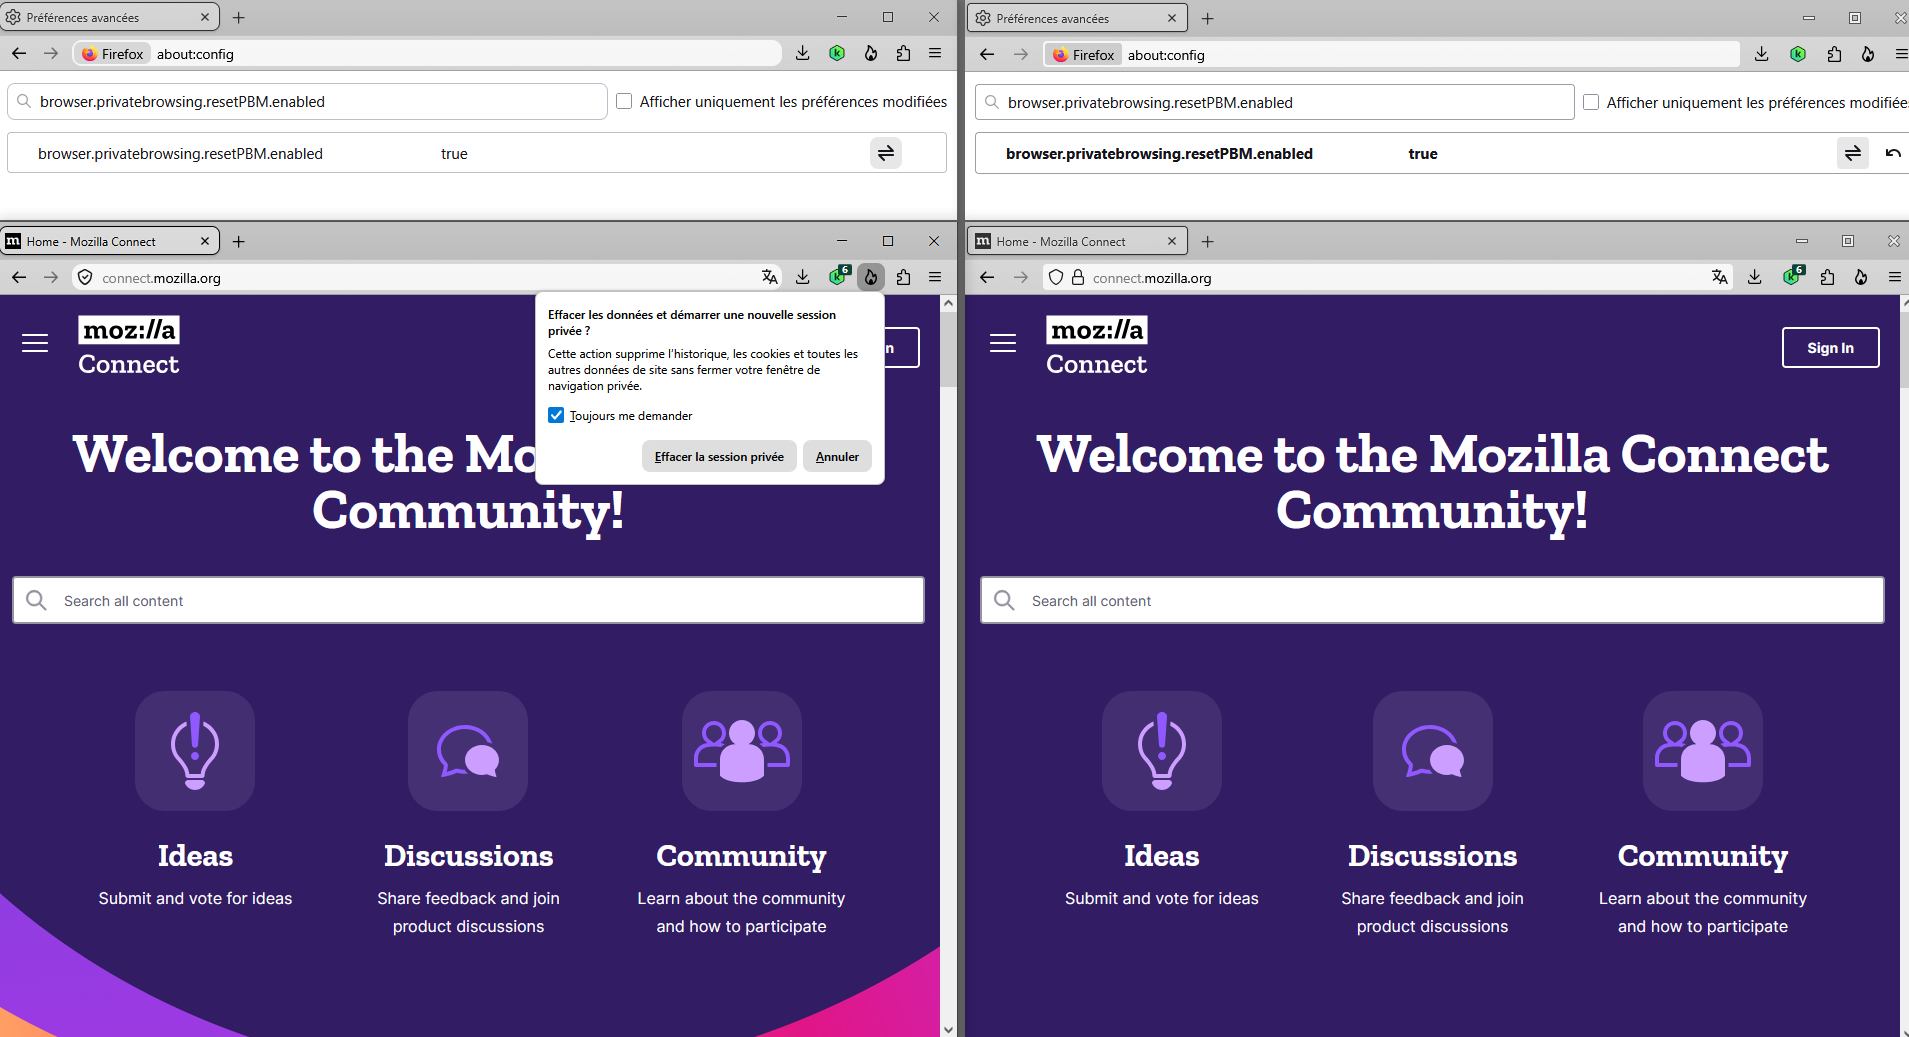This screenshot has height=1037, width=1909.
Task: Toggle the bold resetPBM preference in right window
Action: click(x=1853, y=153)
